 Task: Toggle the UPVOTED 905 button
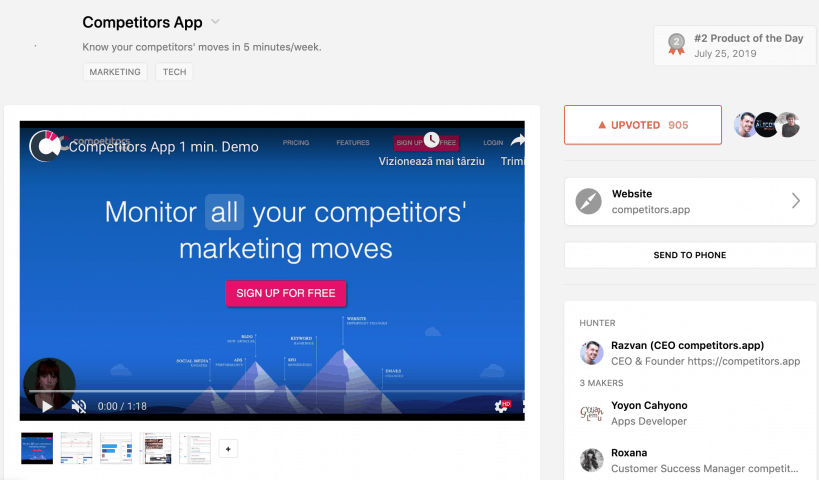tap(643, 125)
